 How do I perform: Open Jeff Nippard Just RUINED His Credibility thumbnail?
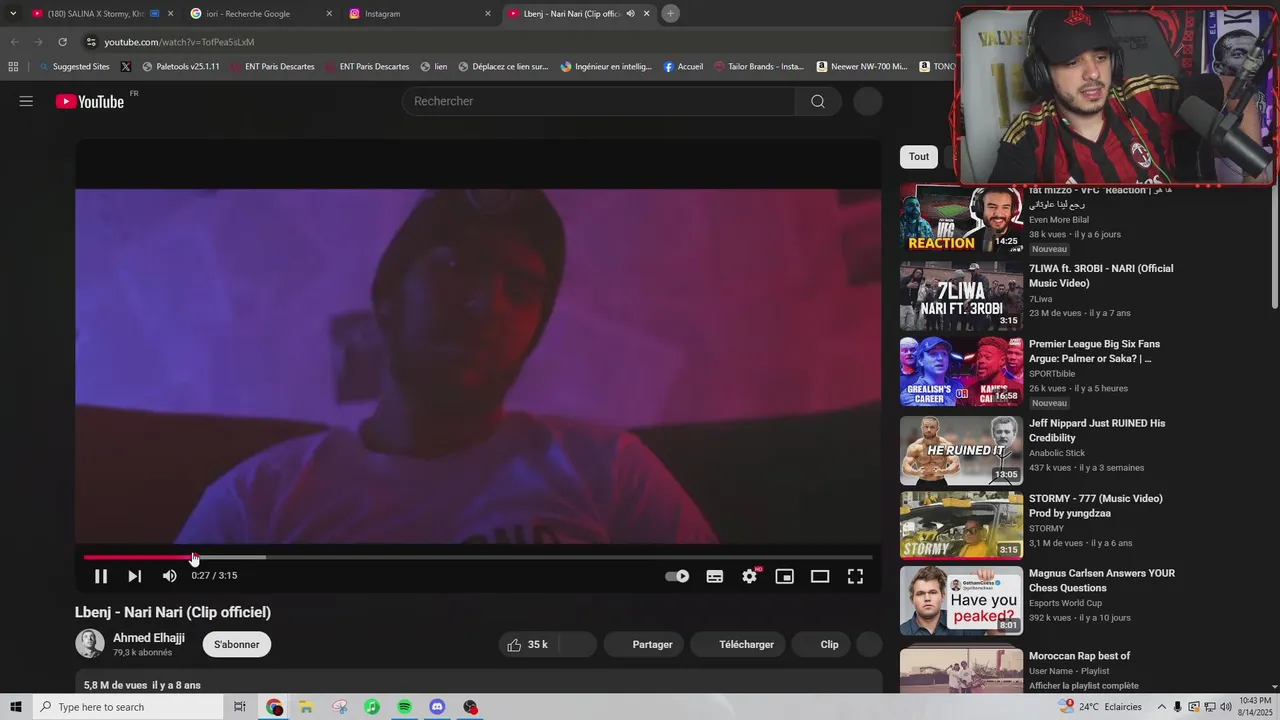[961, 450]
